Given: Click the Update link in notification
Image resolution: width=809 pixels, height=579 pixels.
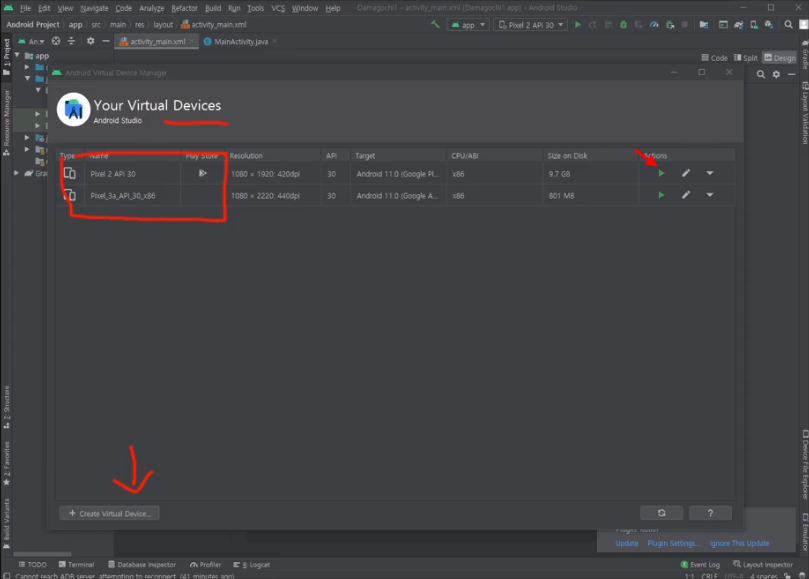Looking at the screenshot, I should click(x=626, y=543).
